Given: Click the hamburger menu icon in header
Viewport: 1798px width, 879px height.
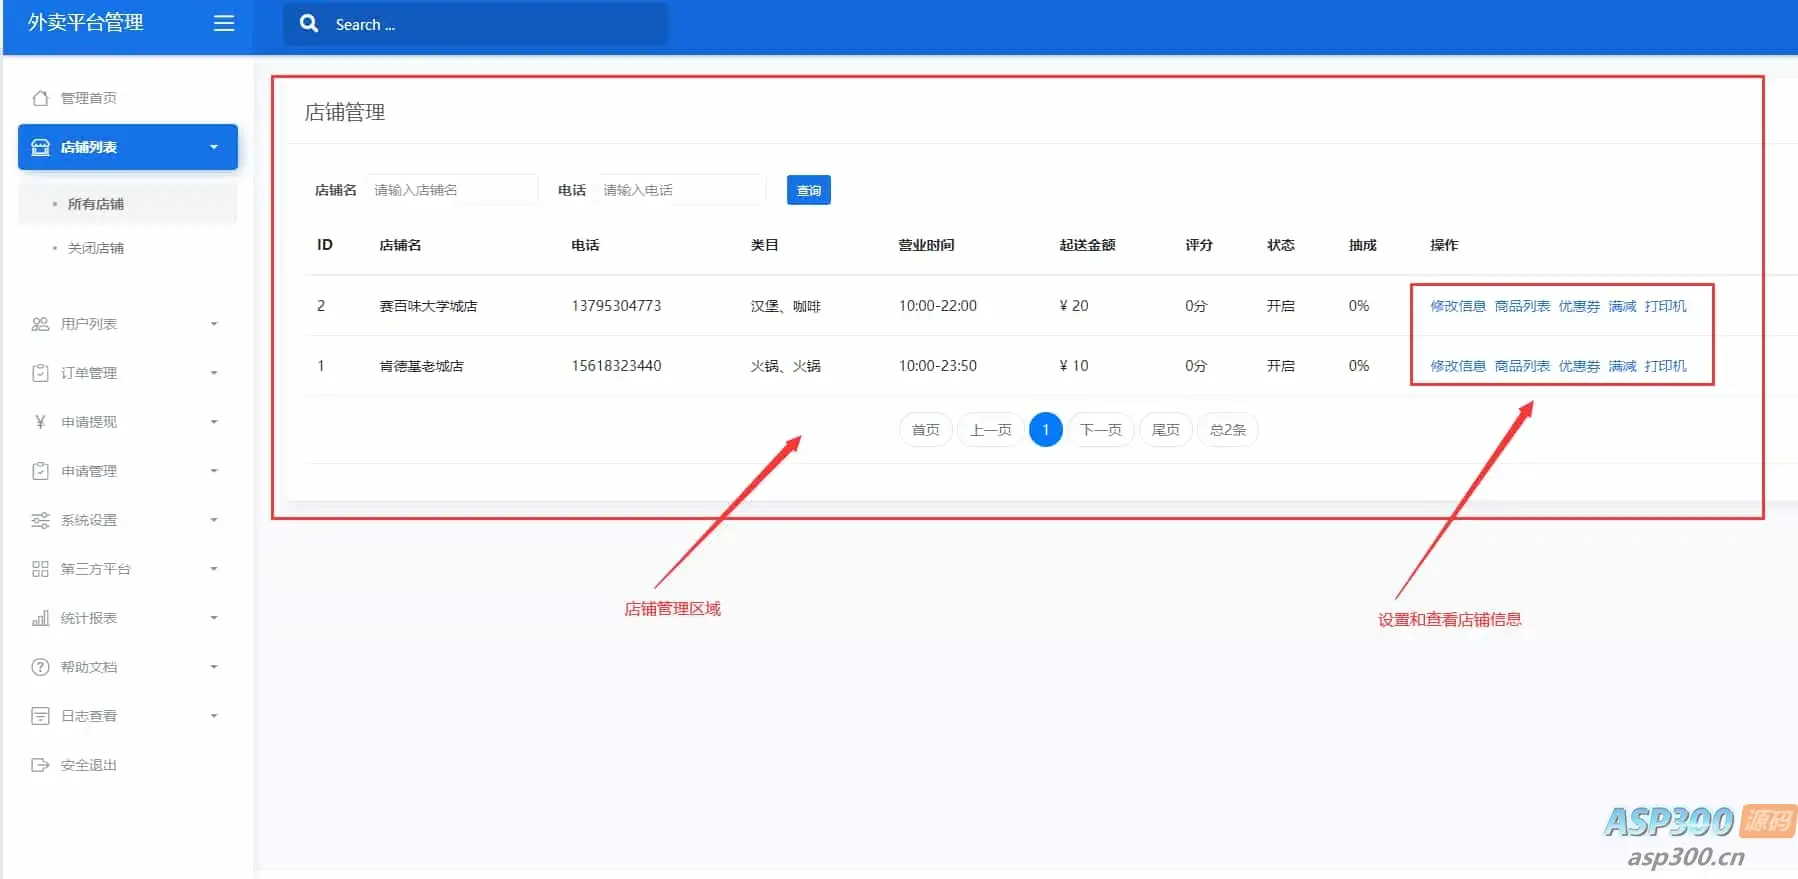Looking at the screenshot, I should (x=224, y=23).
